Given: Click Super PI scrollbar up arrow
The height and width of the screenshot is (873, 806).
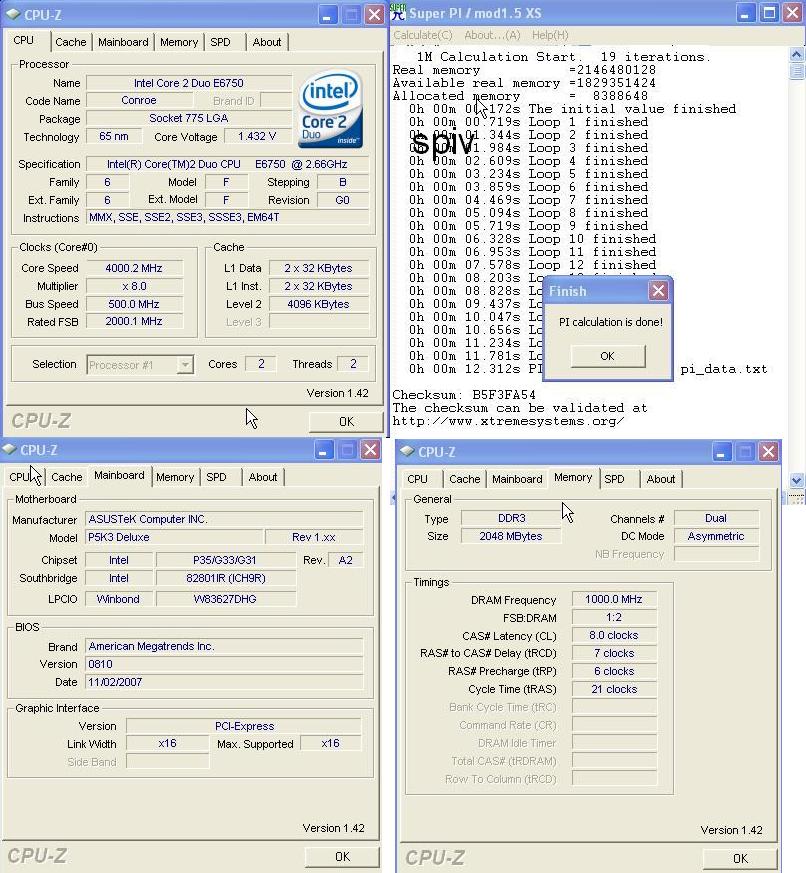Looking at the screenshot, I should pos(797,54).
